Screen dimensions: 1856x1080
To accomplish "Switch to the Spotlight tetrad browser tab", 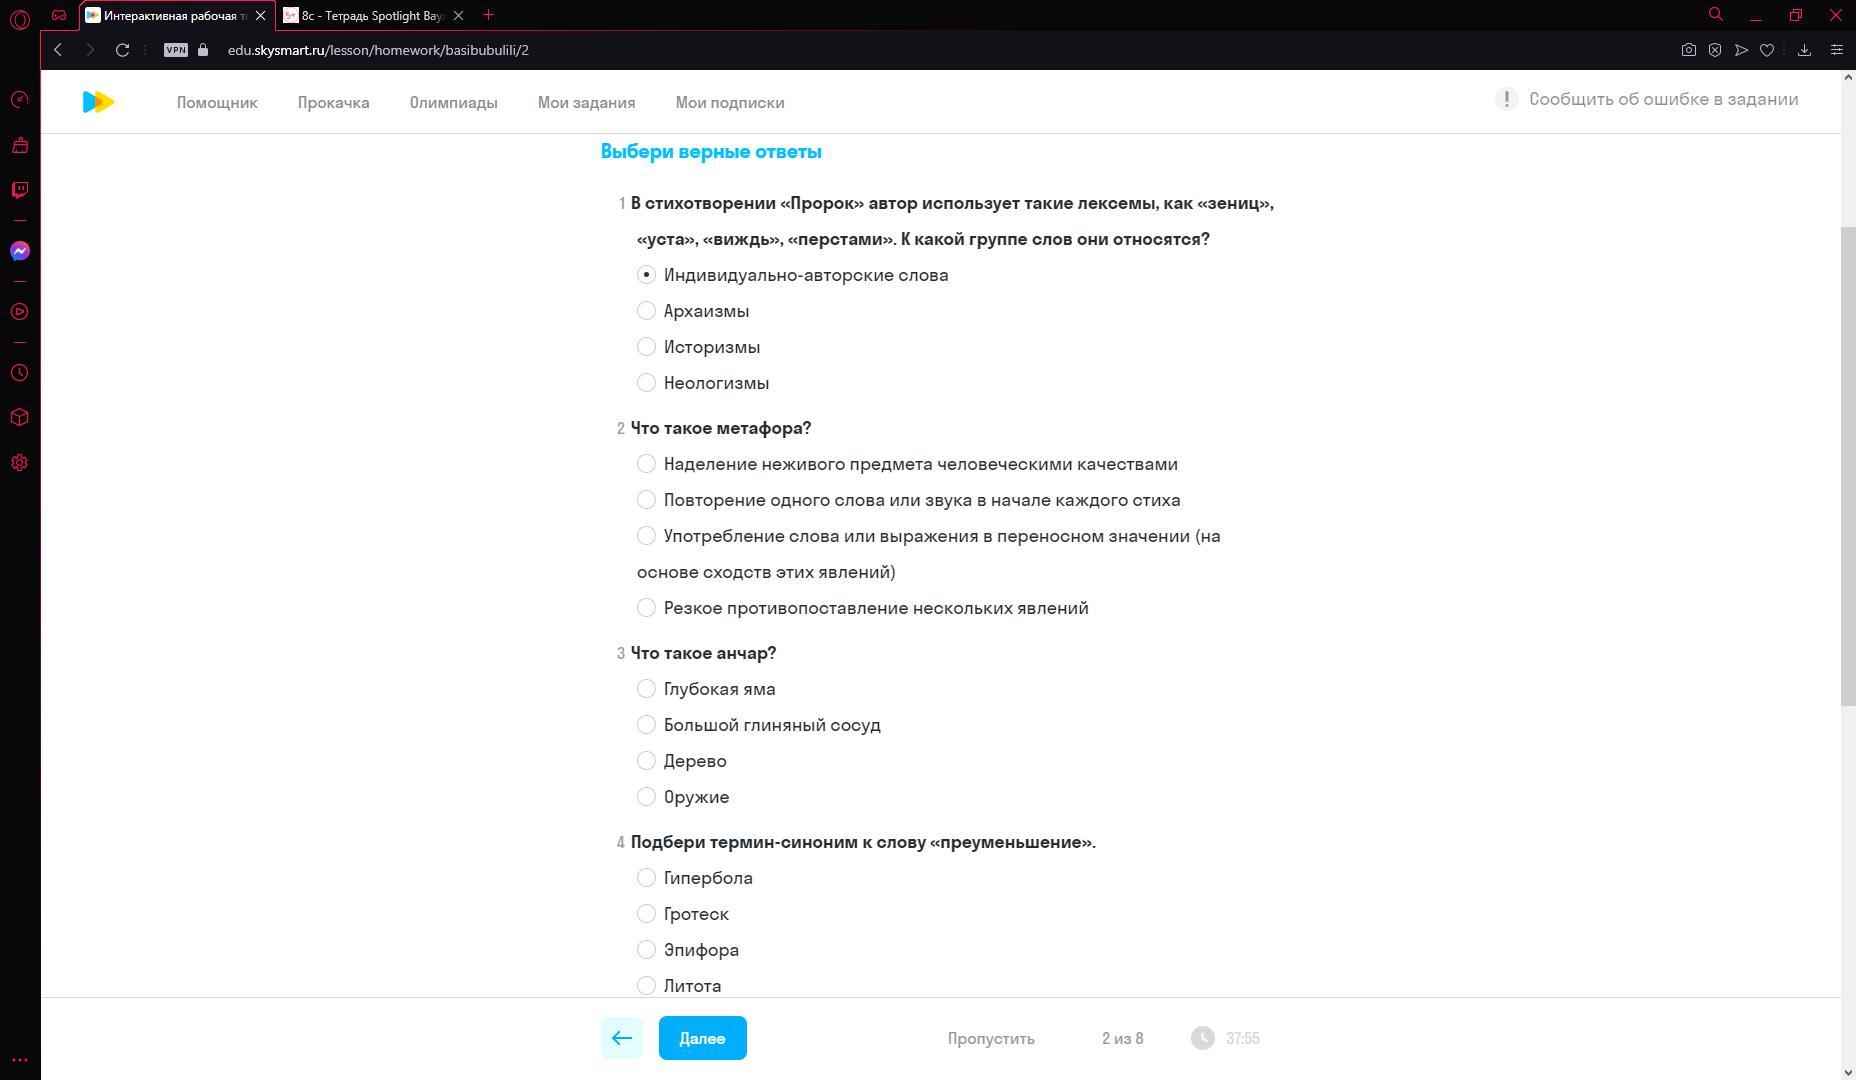I will click(373, 15).
